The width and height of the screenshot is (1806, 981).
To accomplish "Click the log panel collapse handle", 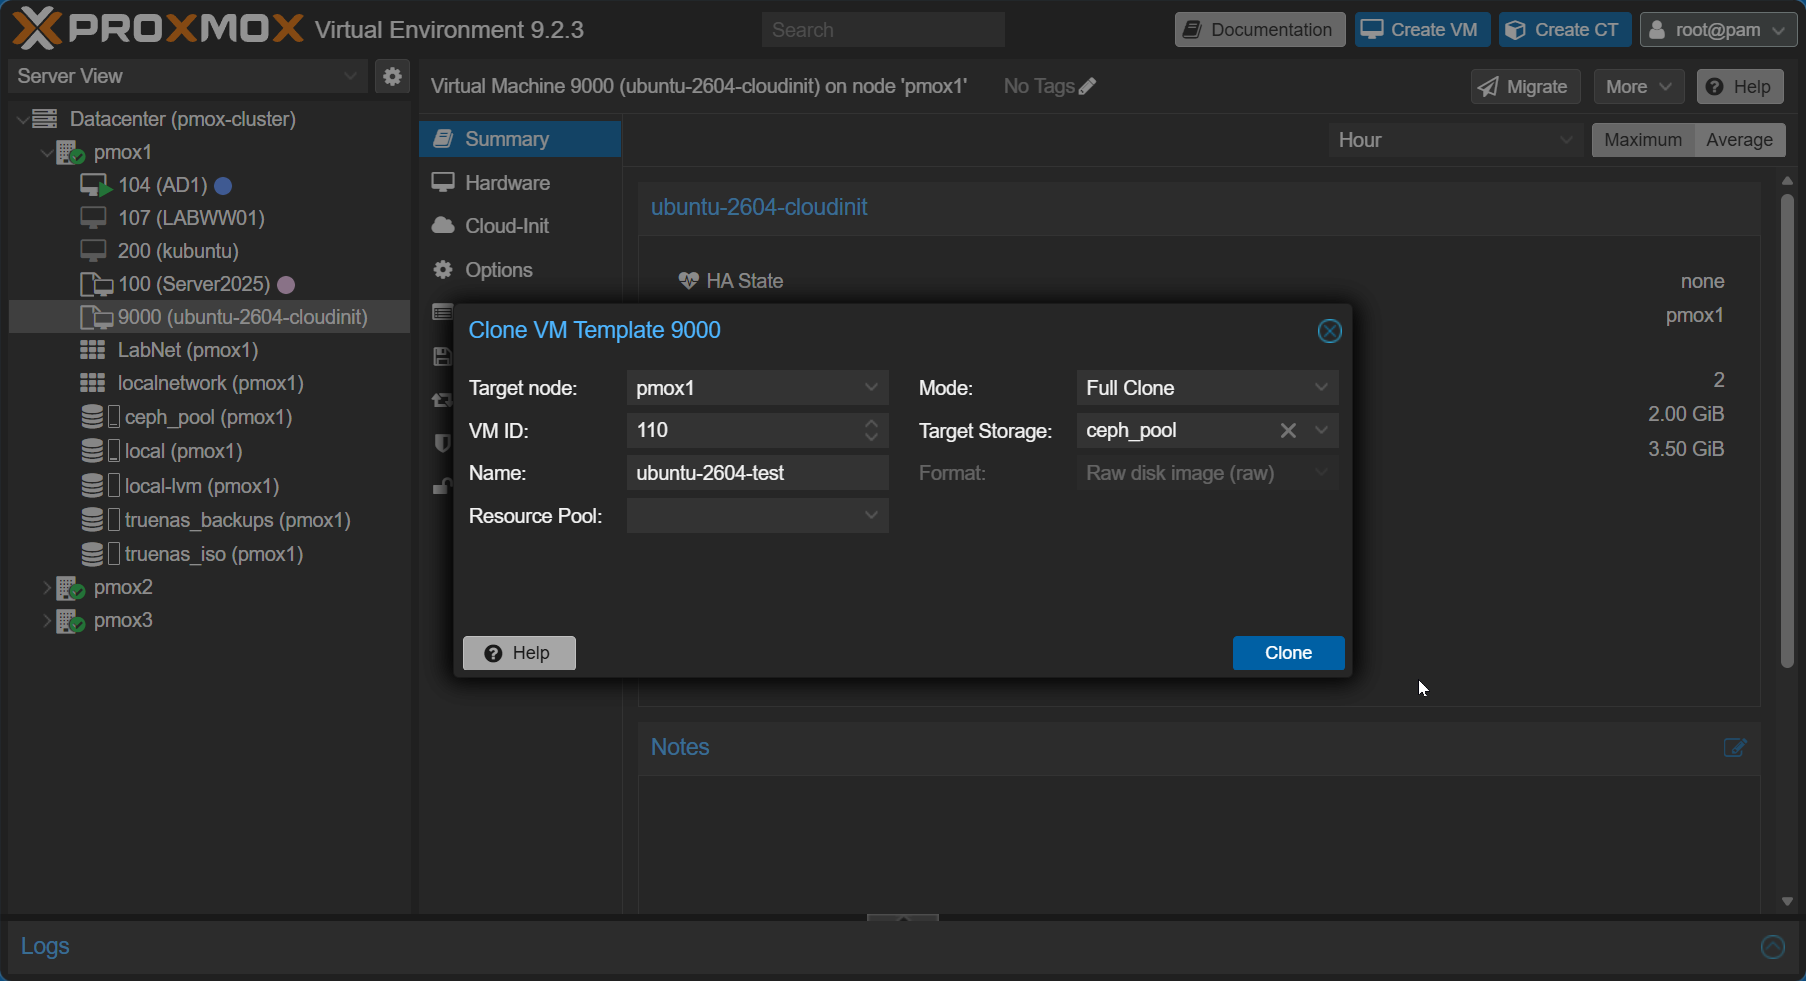I will pyautogui.click(x=903, y=917).
